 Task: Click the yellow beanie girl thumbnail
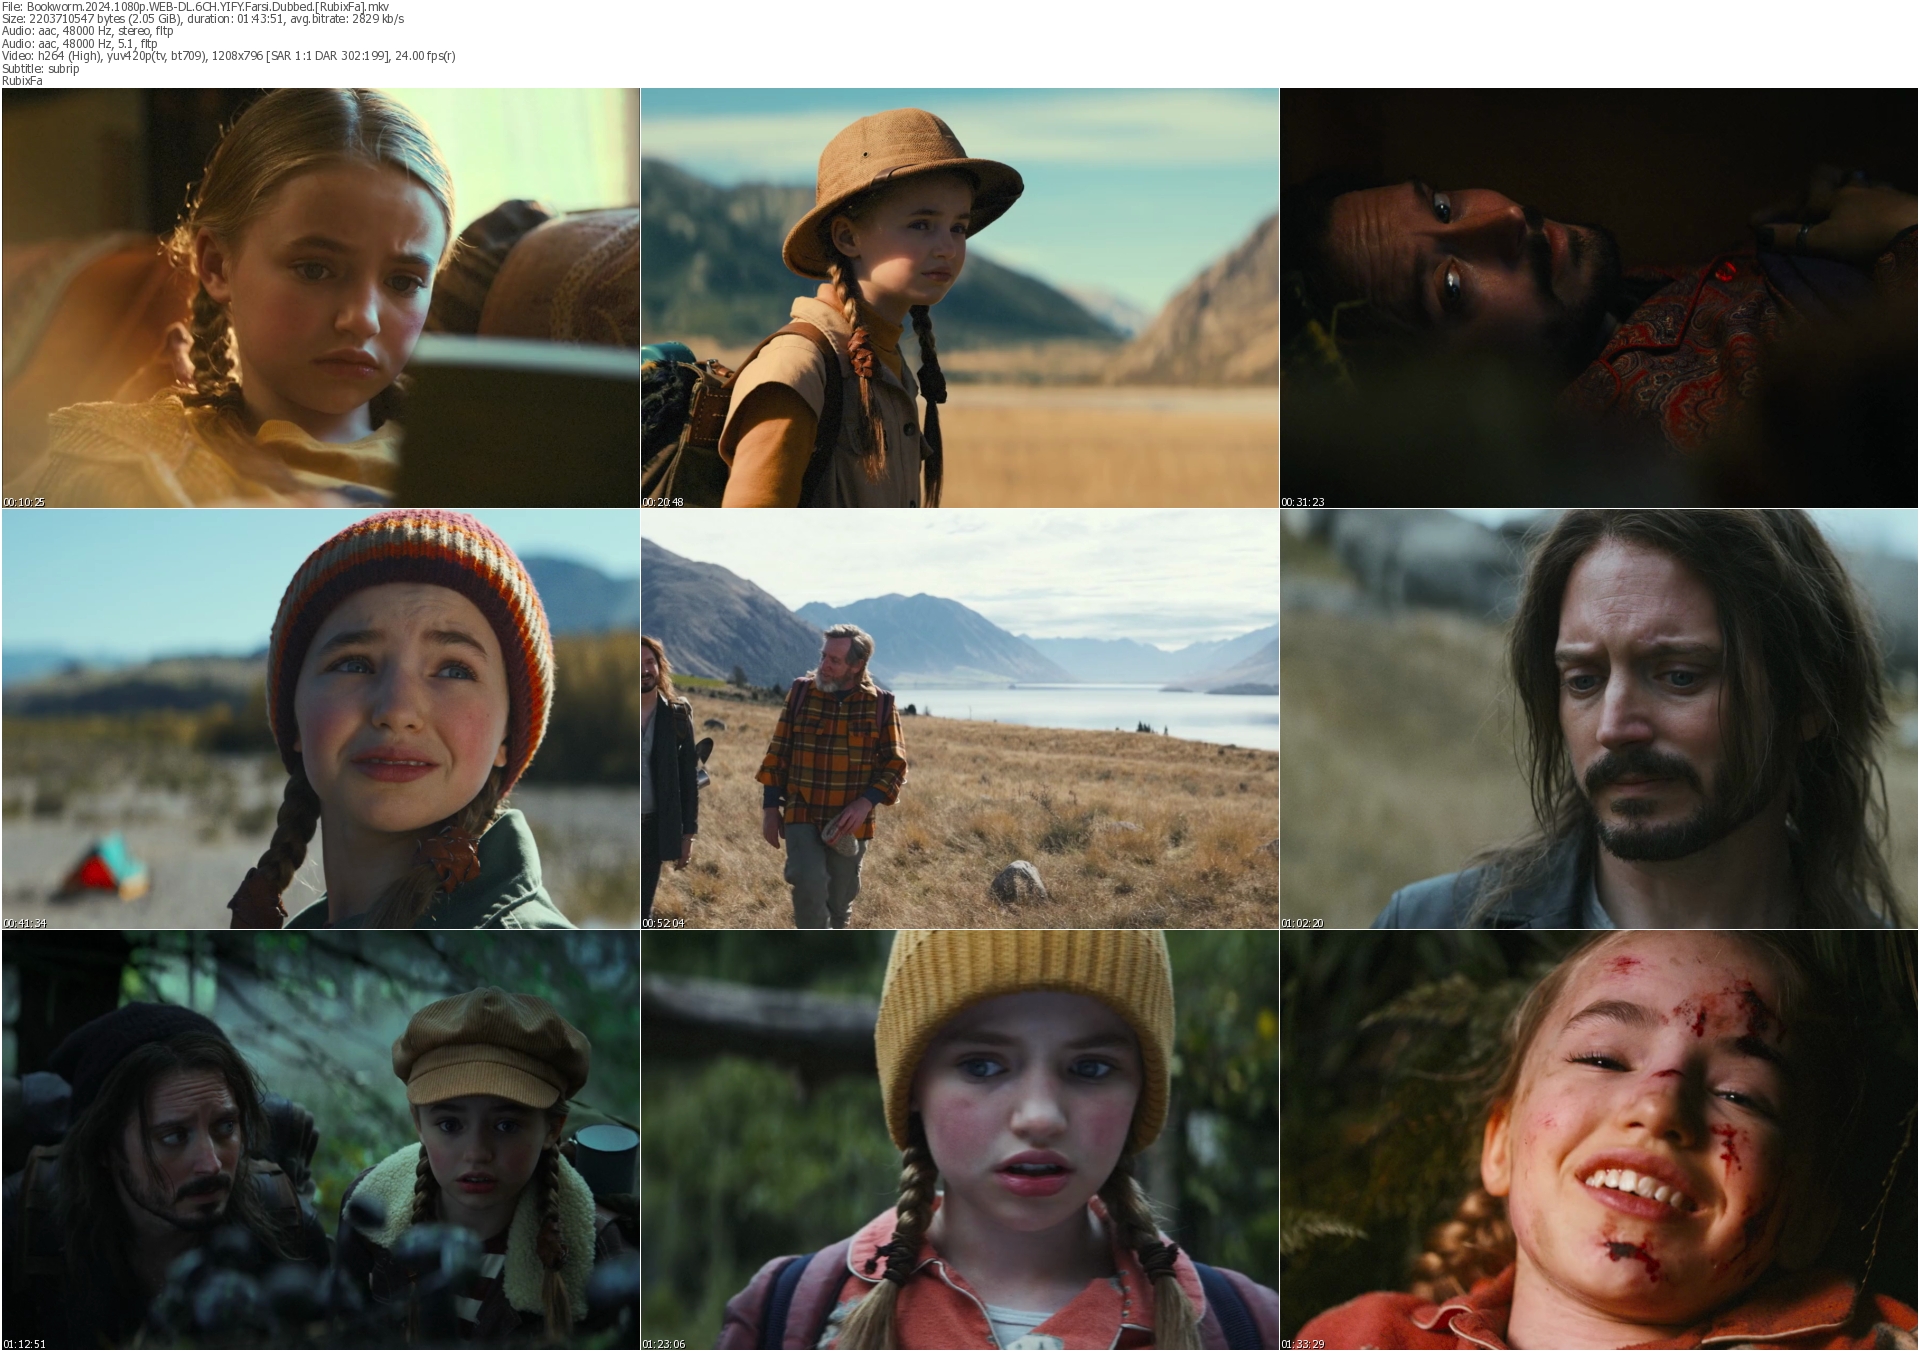(x=960, y=1140)
